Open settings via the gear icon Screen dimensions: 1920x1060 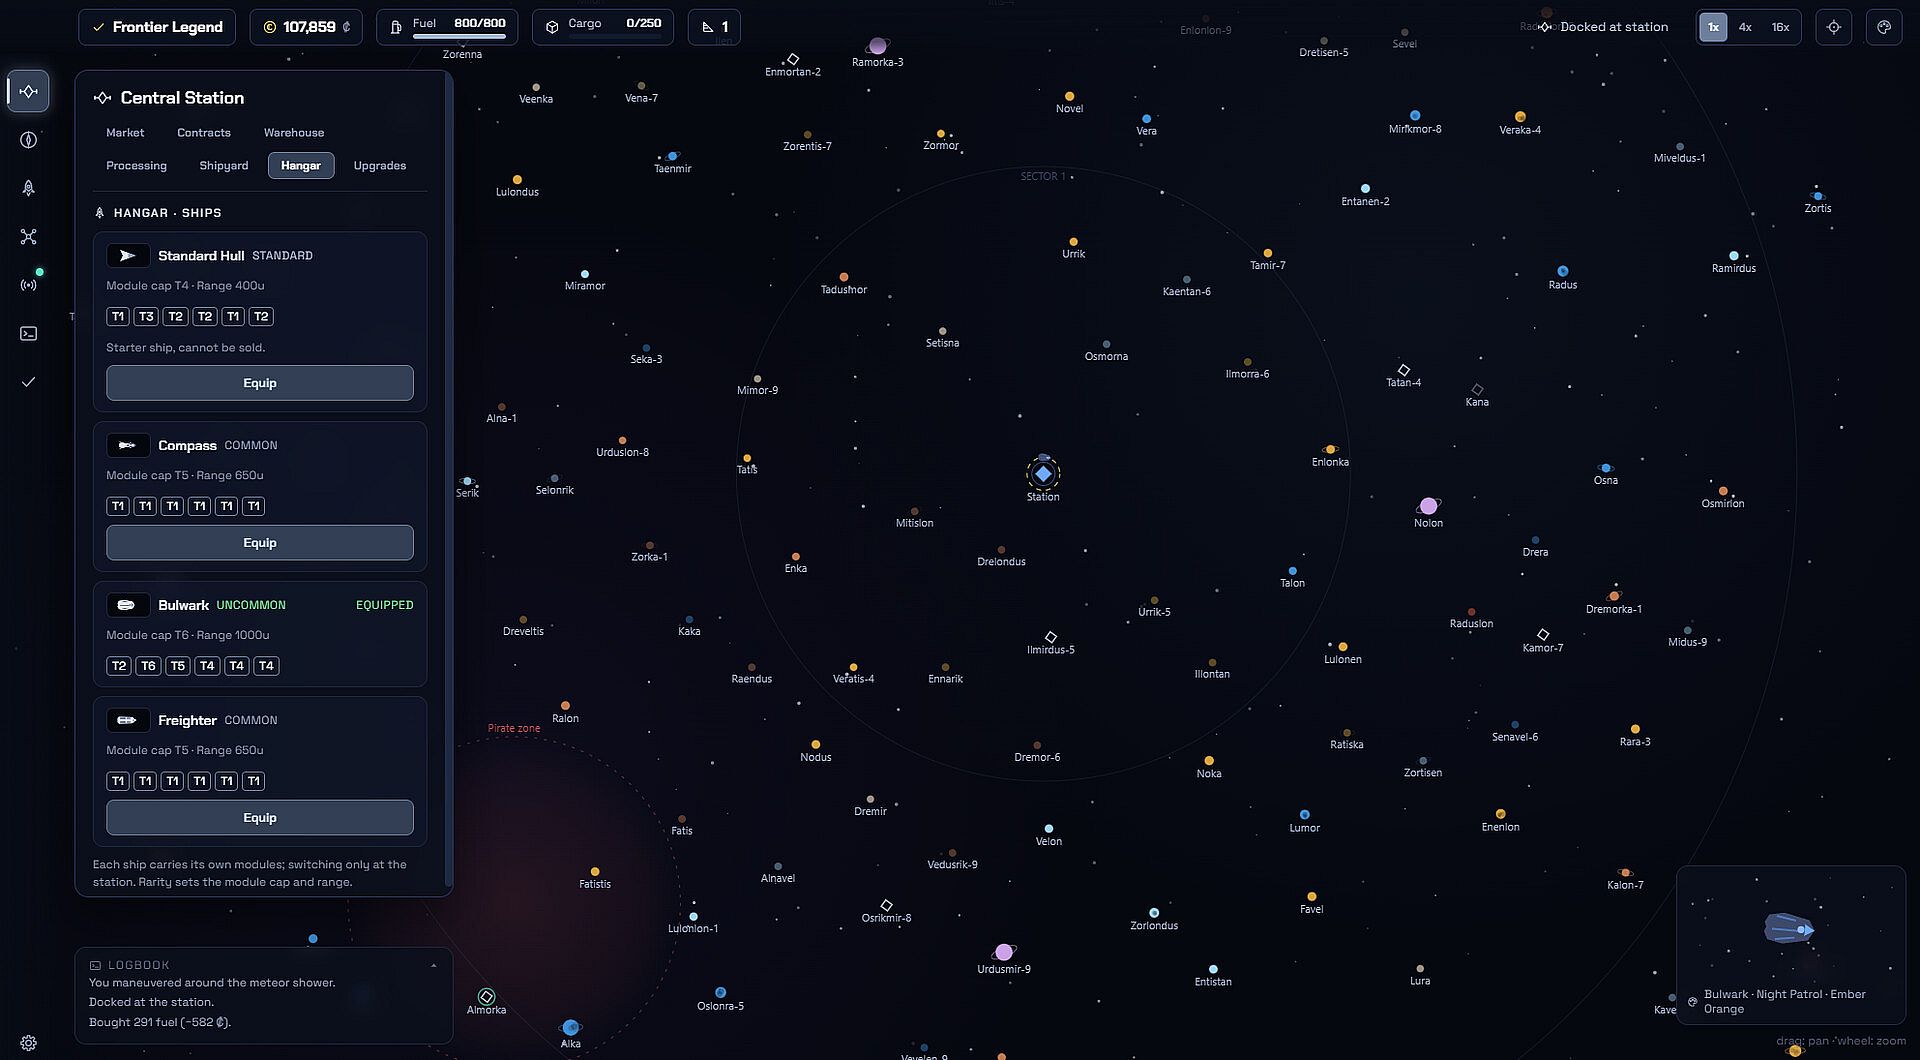click(28, 1043)
